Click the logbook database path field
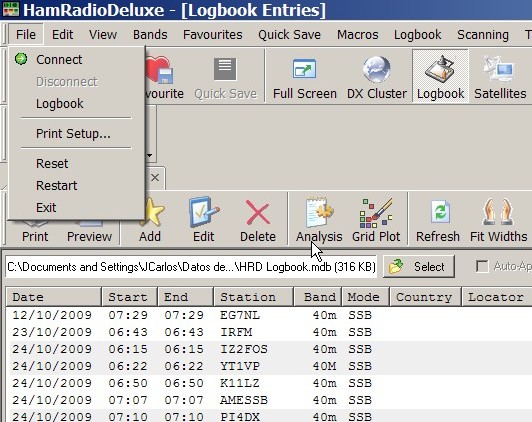Image resolution: width=532 pixels, height=422 pixels. click(191, 267)
